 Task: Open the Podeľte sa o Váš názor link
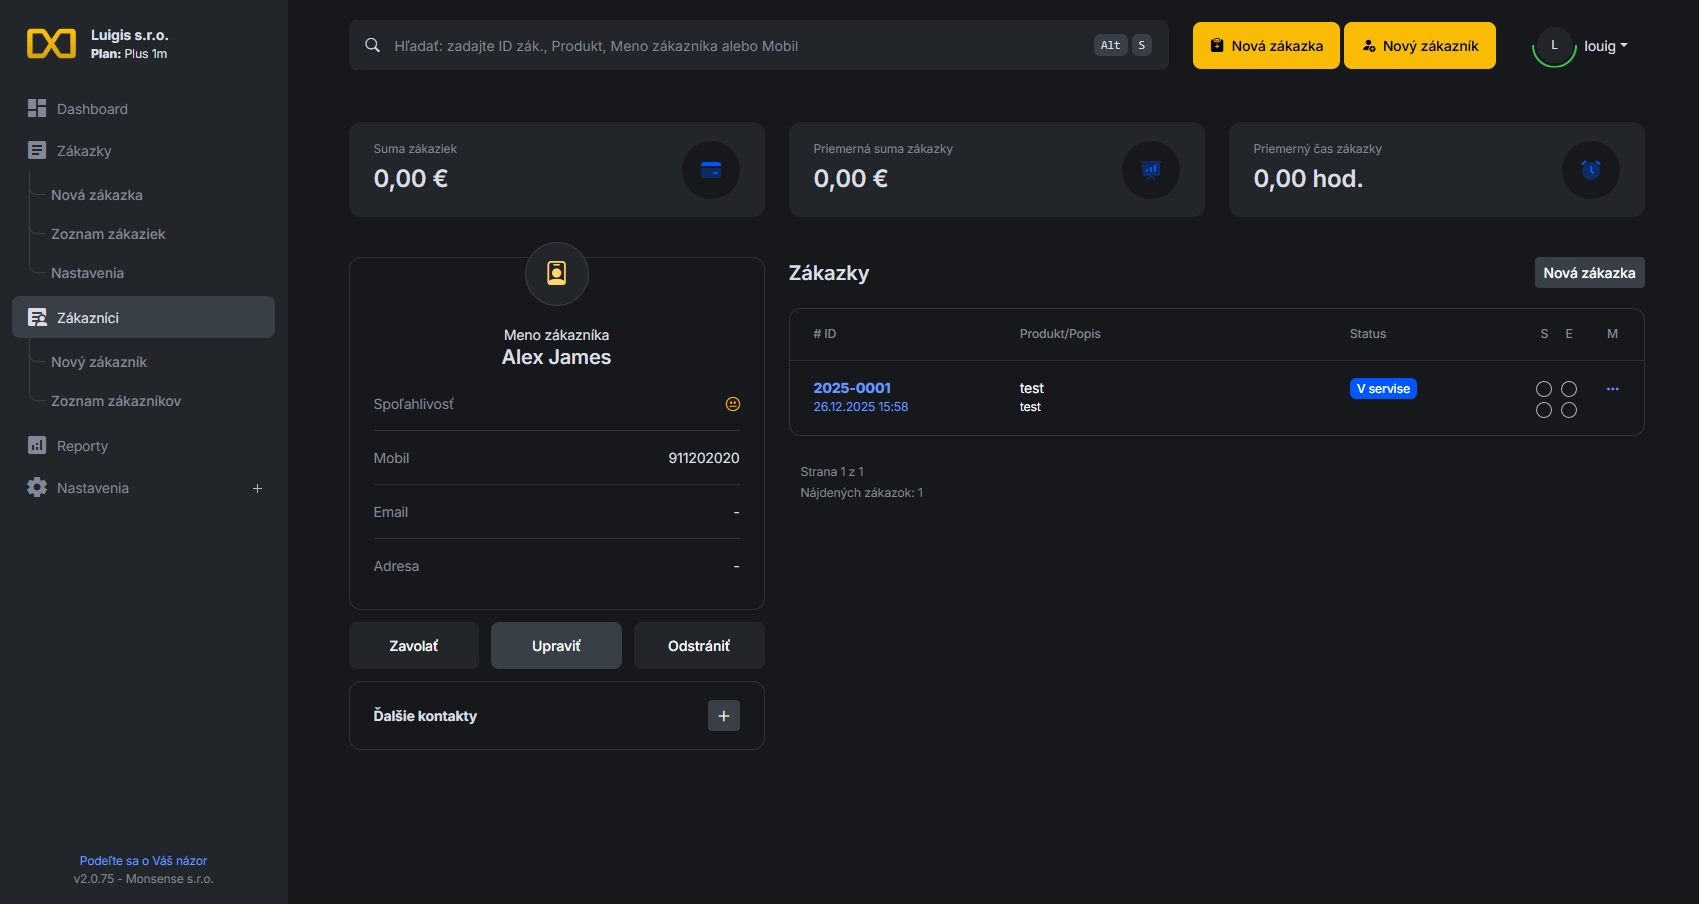click(x=143, y=860)
